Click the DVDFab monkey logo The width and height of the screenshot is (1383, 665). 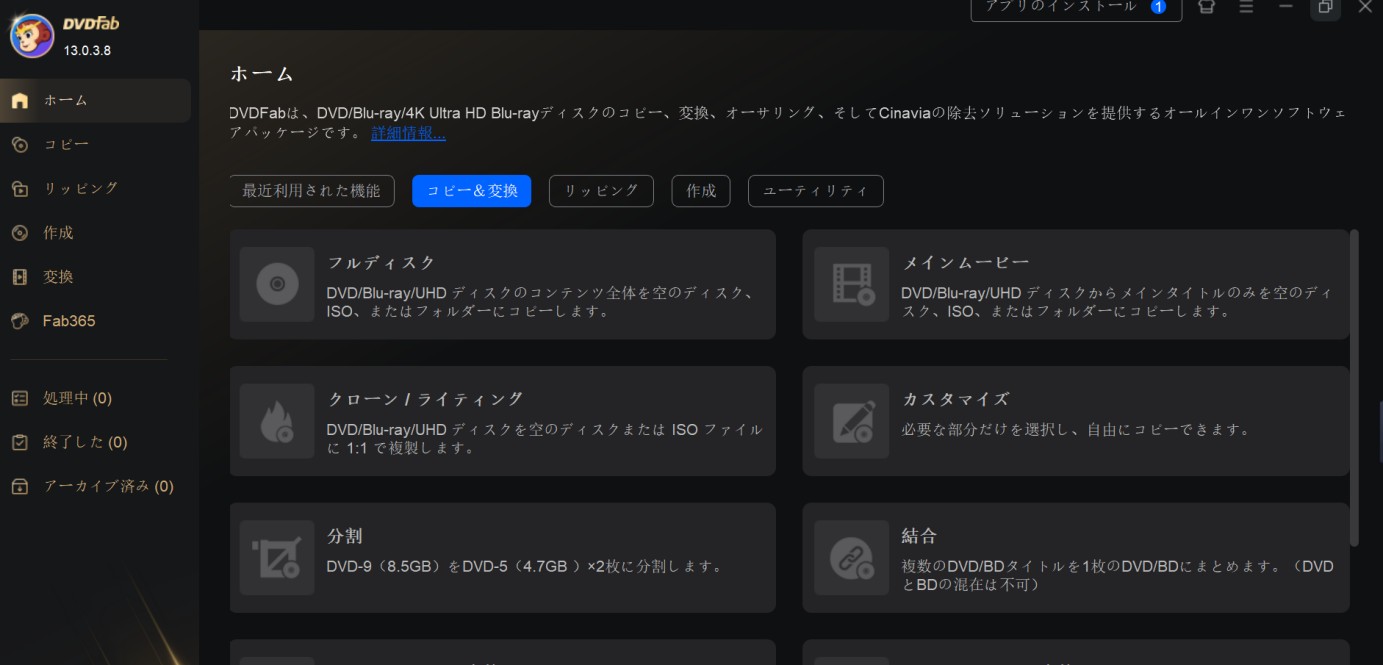(x=31, y=36)
